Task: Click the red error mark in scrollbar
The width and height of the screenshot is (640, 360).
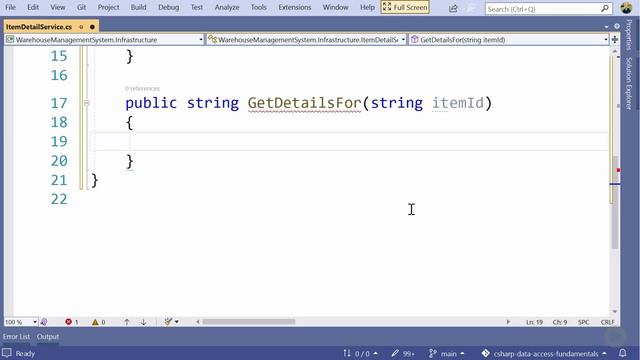Action: click(x=618, y=170)
